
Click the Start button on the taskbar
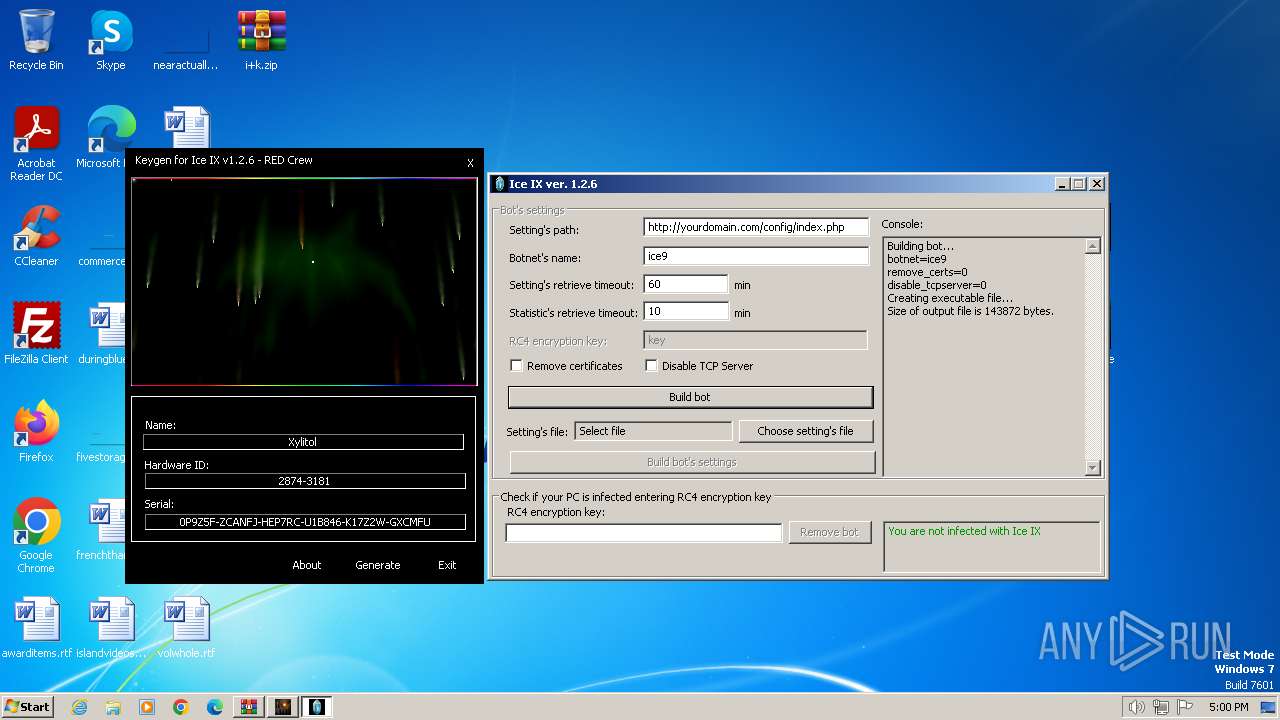[27, 706]
